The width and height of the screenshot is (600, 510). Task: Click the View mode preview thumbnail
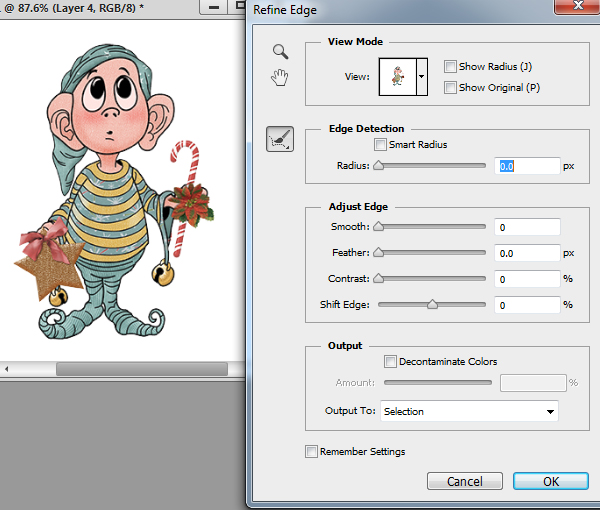[397, 76]
